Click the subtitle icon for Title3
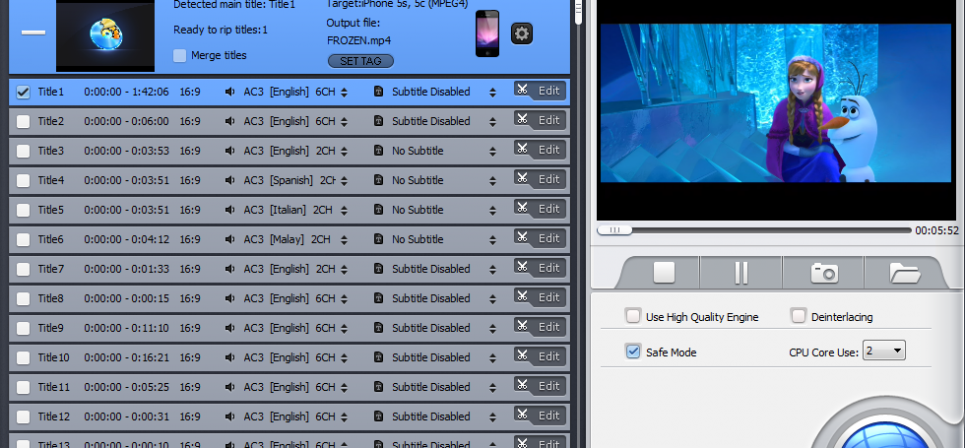 378,151
